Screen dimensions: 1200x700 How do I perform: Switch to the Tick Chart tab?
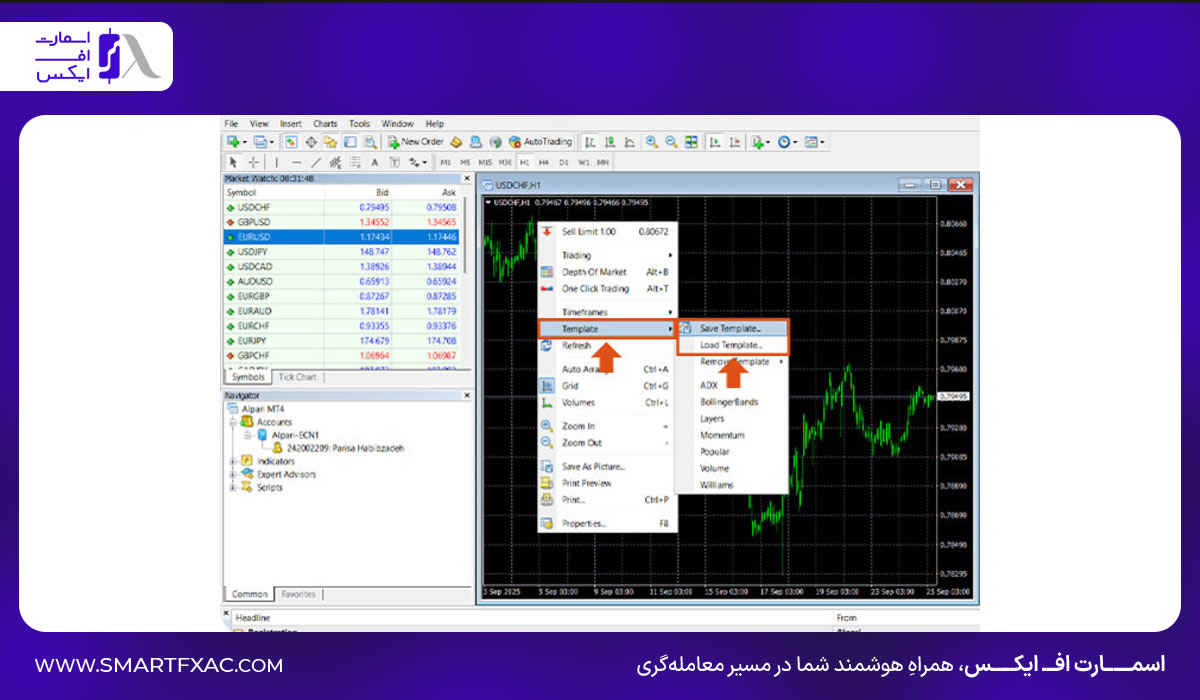[x=297, y=377]
